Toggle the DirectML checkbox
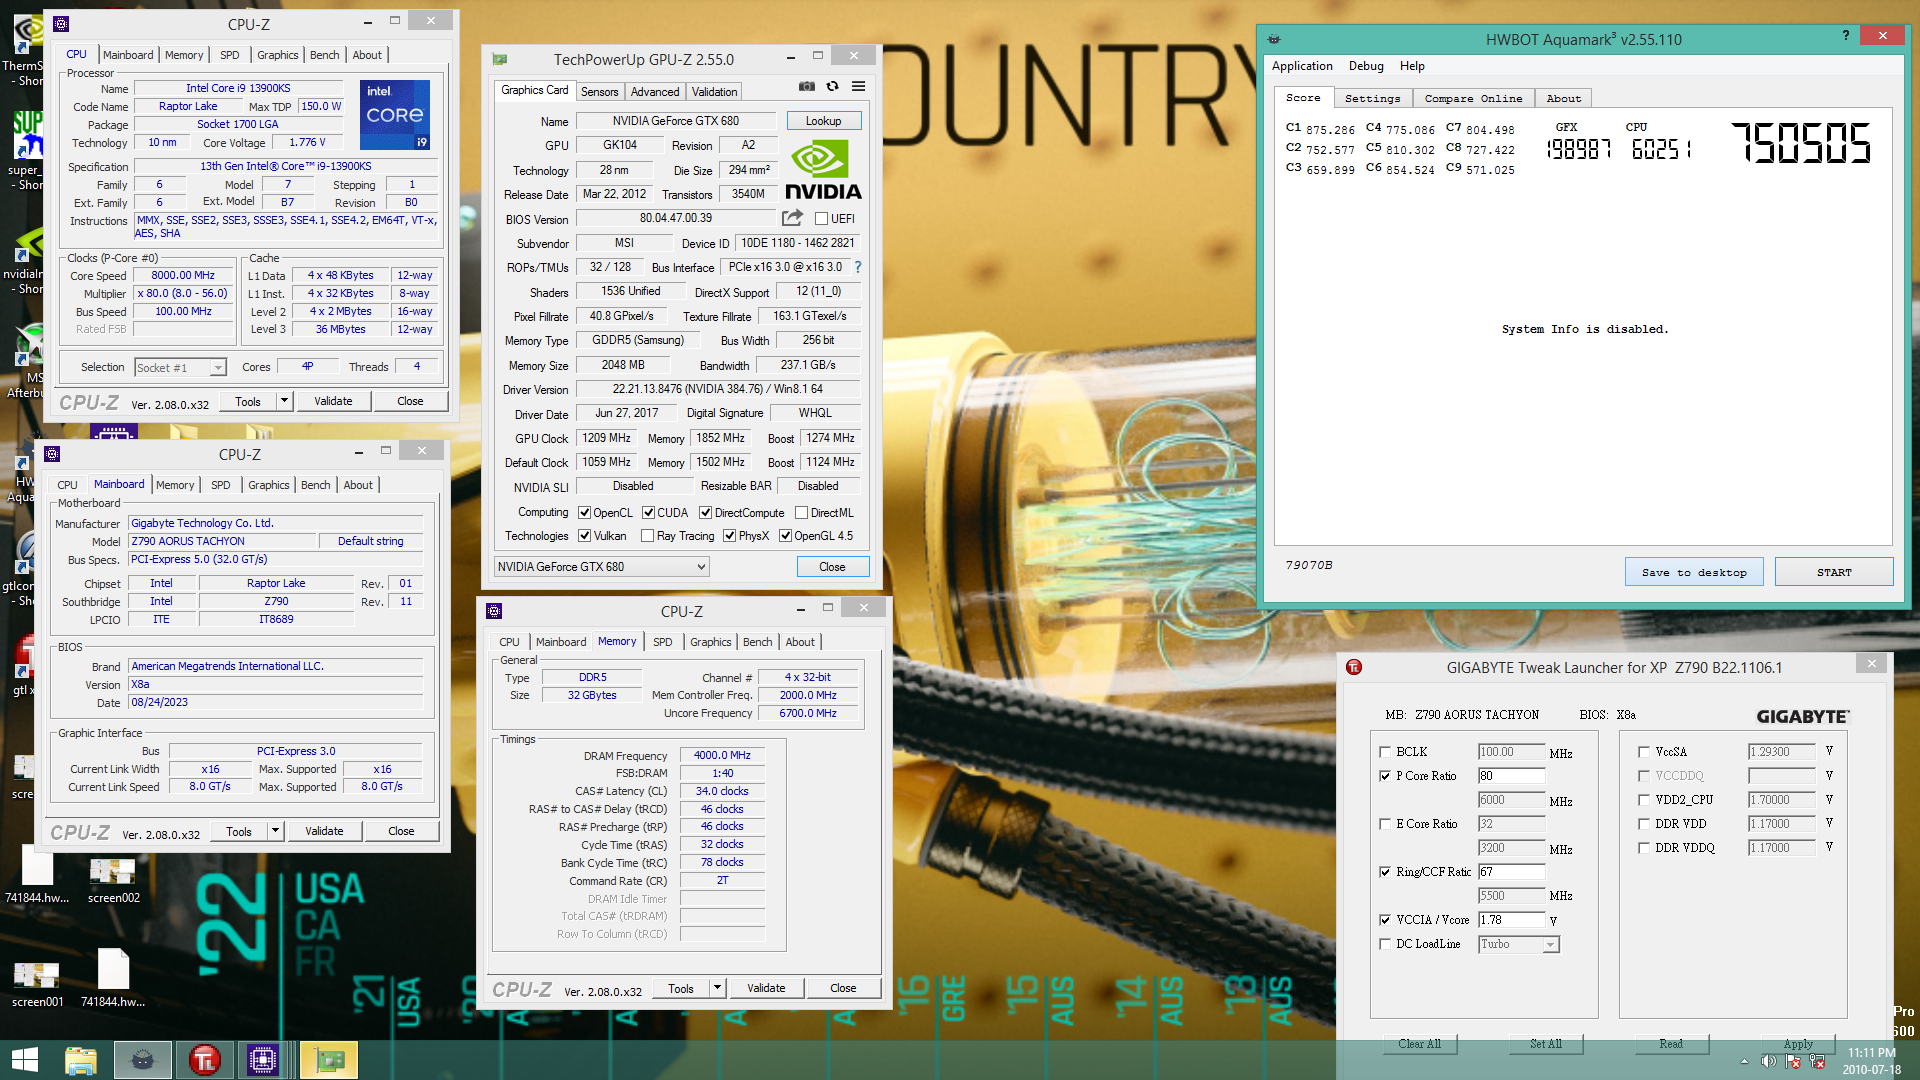Image resolution: width=1920 pixels, height=1080 pixels. coord(801,513)
